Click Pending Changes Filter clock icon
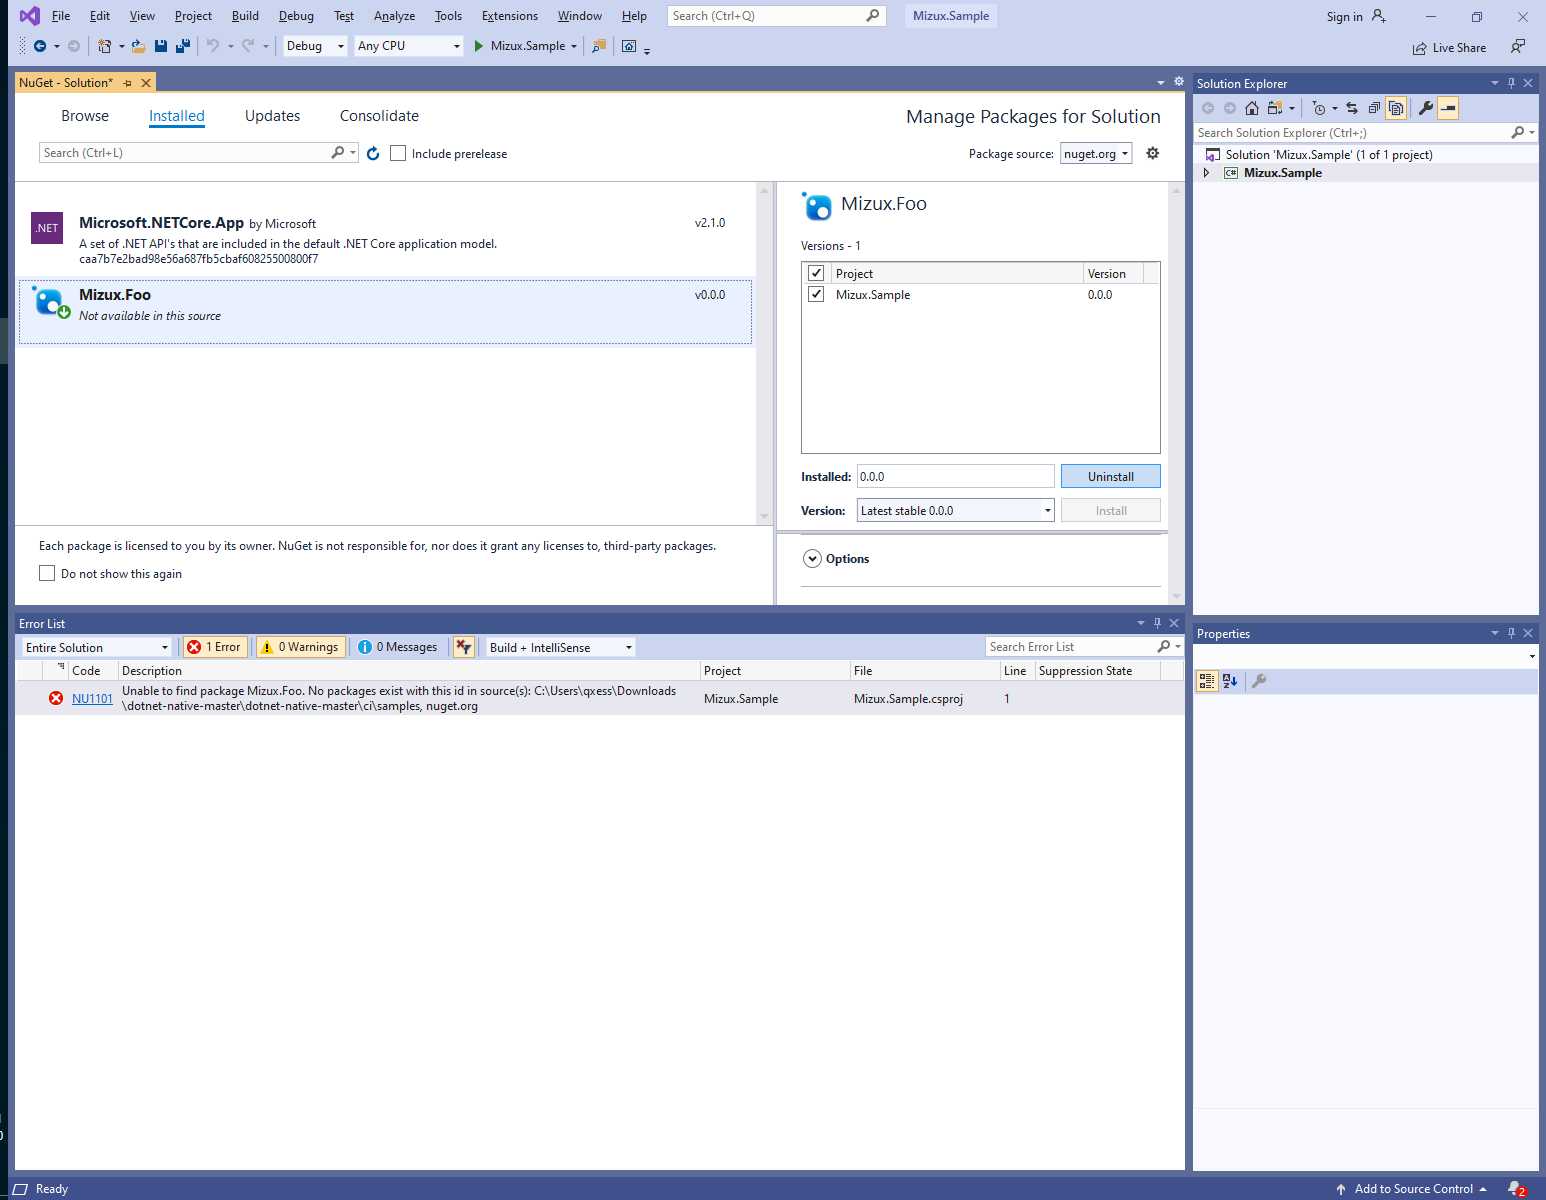Screen dimensions: 1546x1200 tap(1319, 108)
